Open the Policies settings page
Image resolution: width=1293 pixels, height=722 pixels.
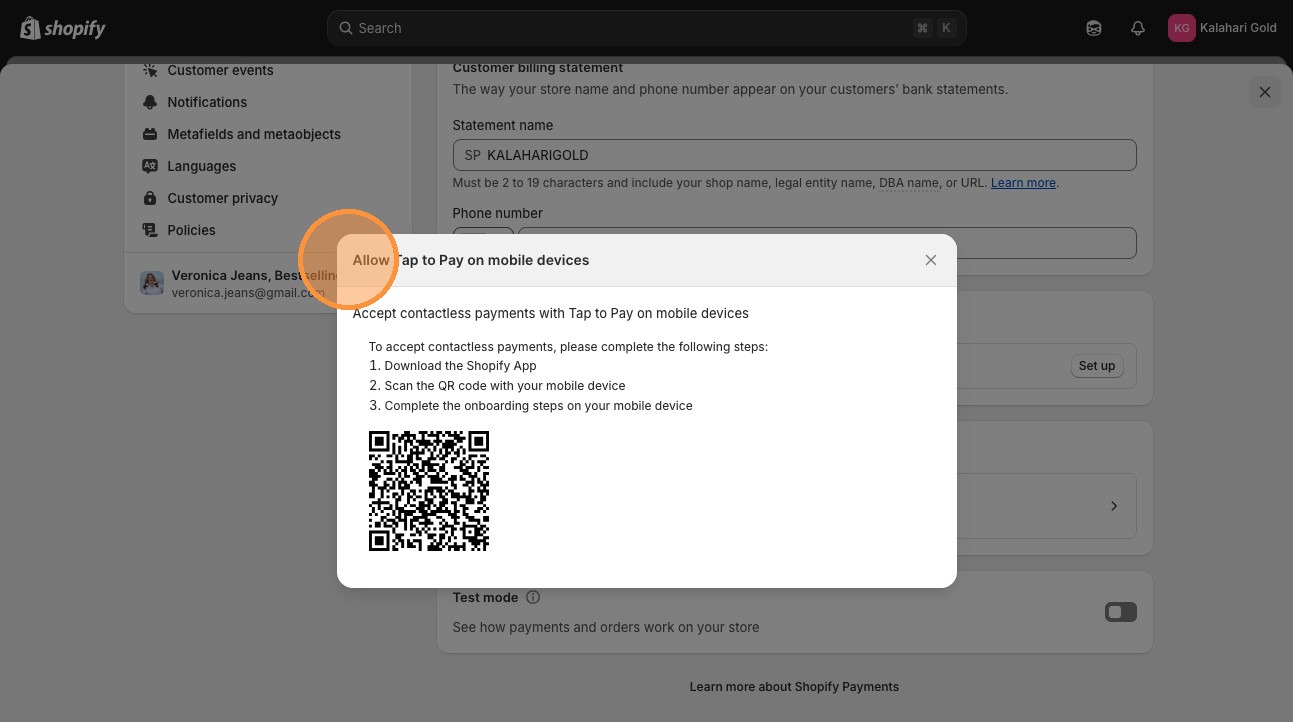coord(191,230)
